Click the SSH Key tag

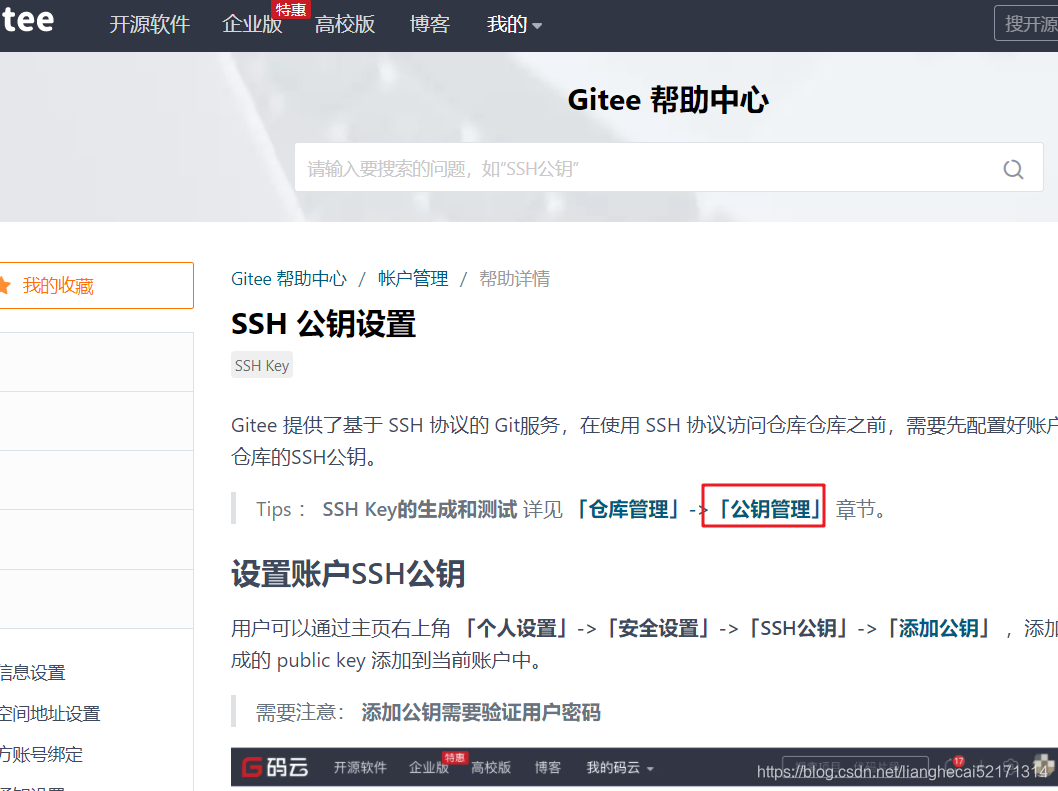tap(262, 365)
